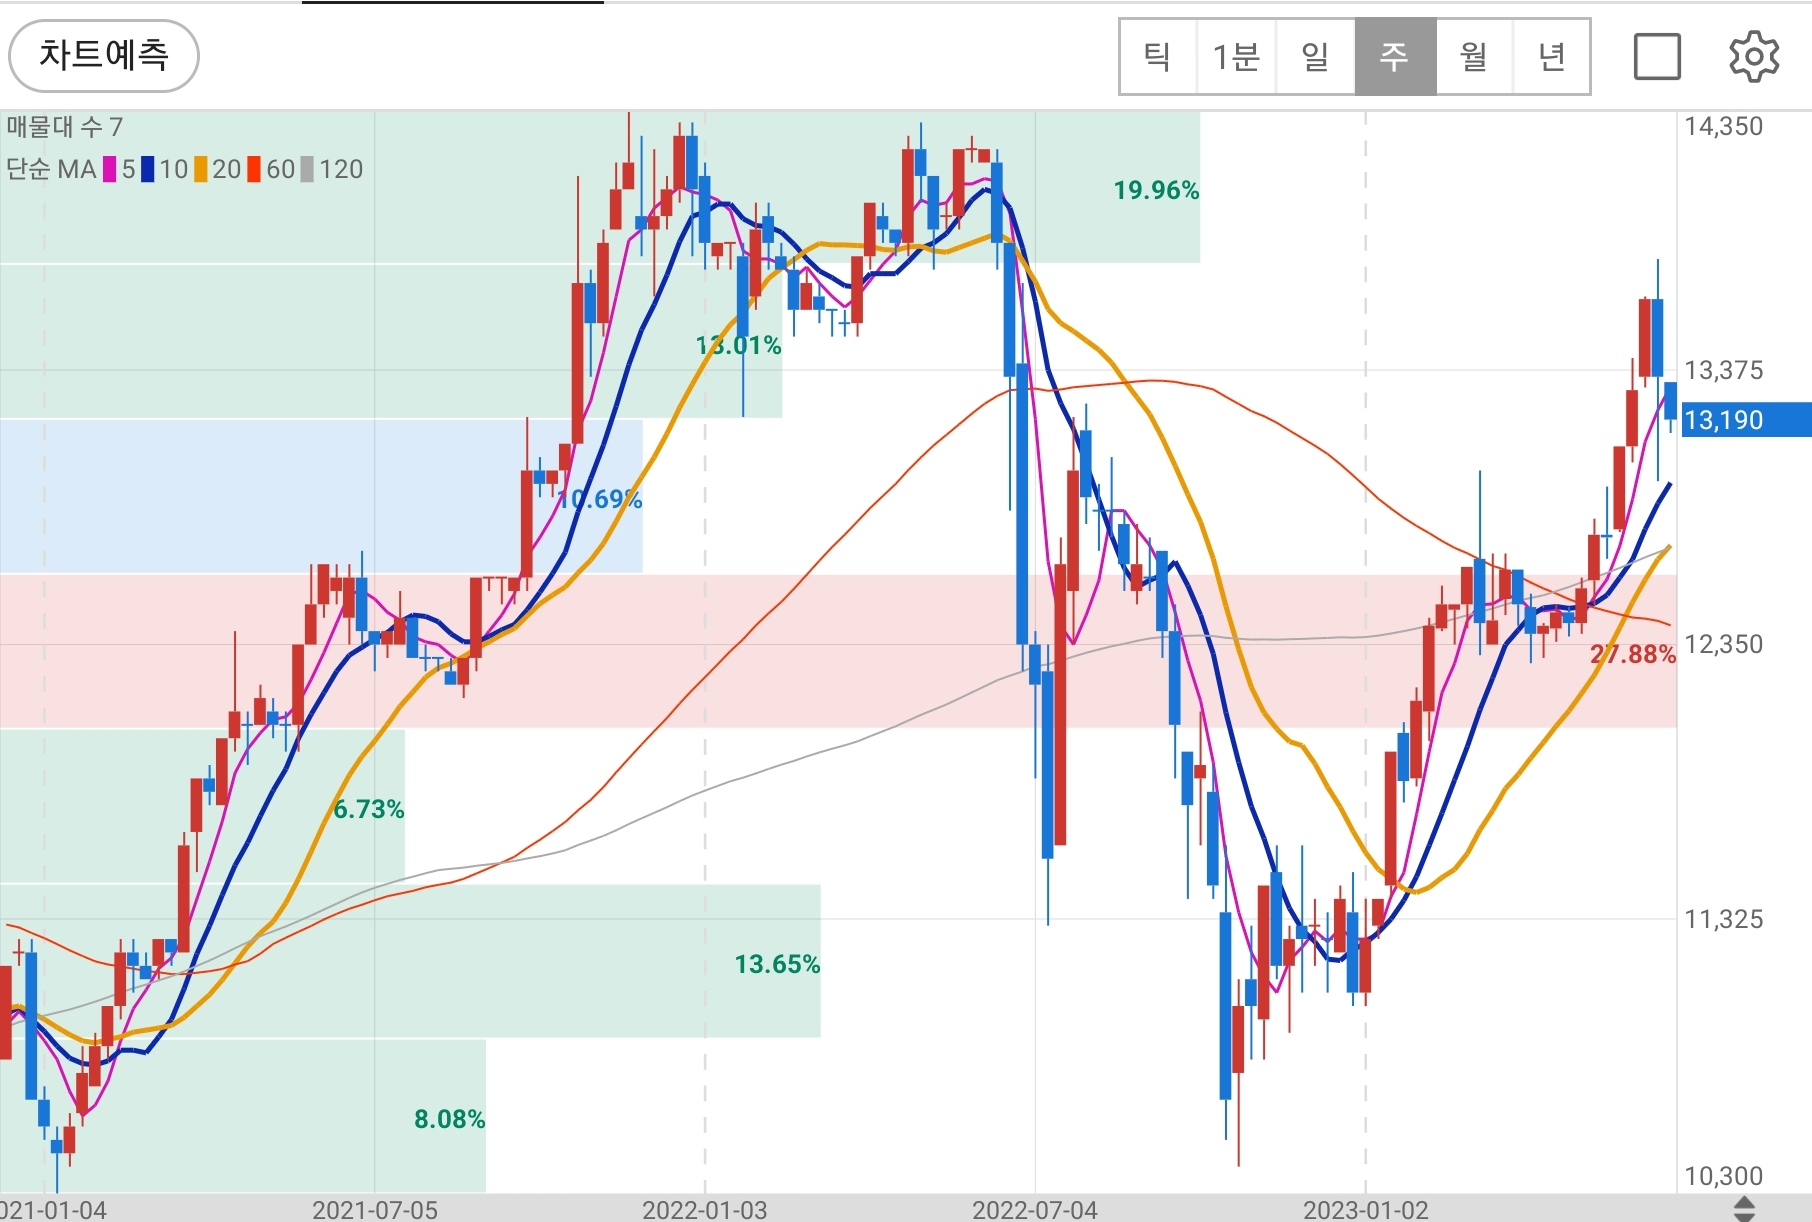Click the dark blue MA 10 swatch

click(x=148, y=169)
